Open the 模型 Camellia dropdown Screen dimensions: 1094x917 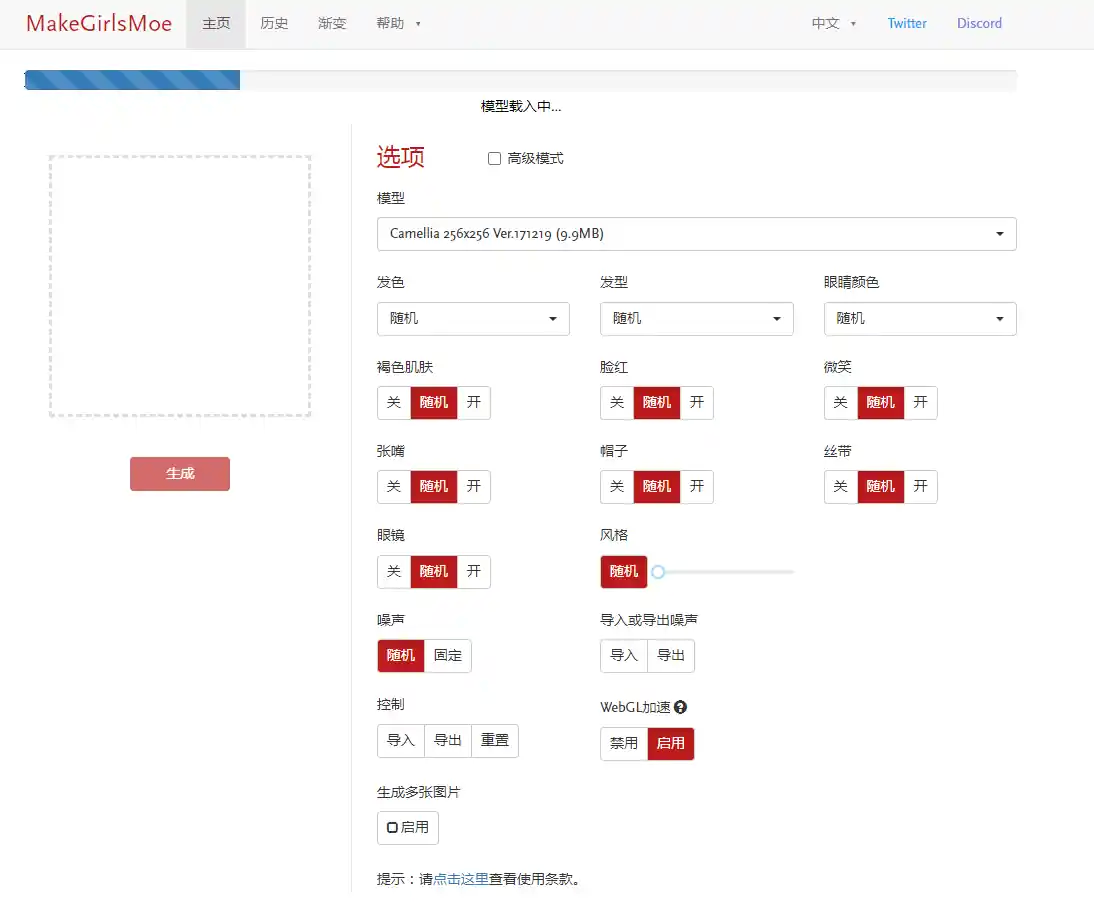click(x=696, y=234)
